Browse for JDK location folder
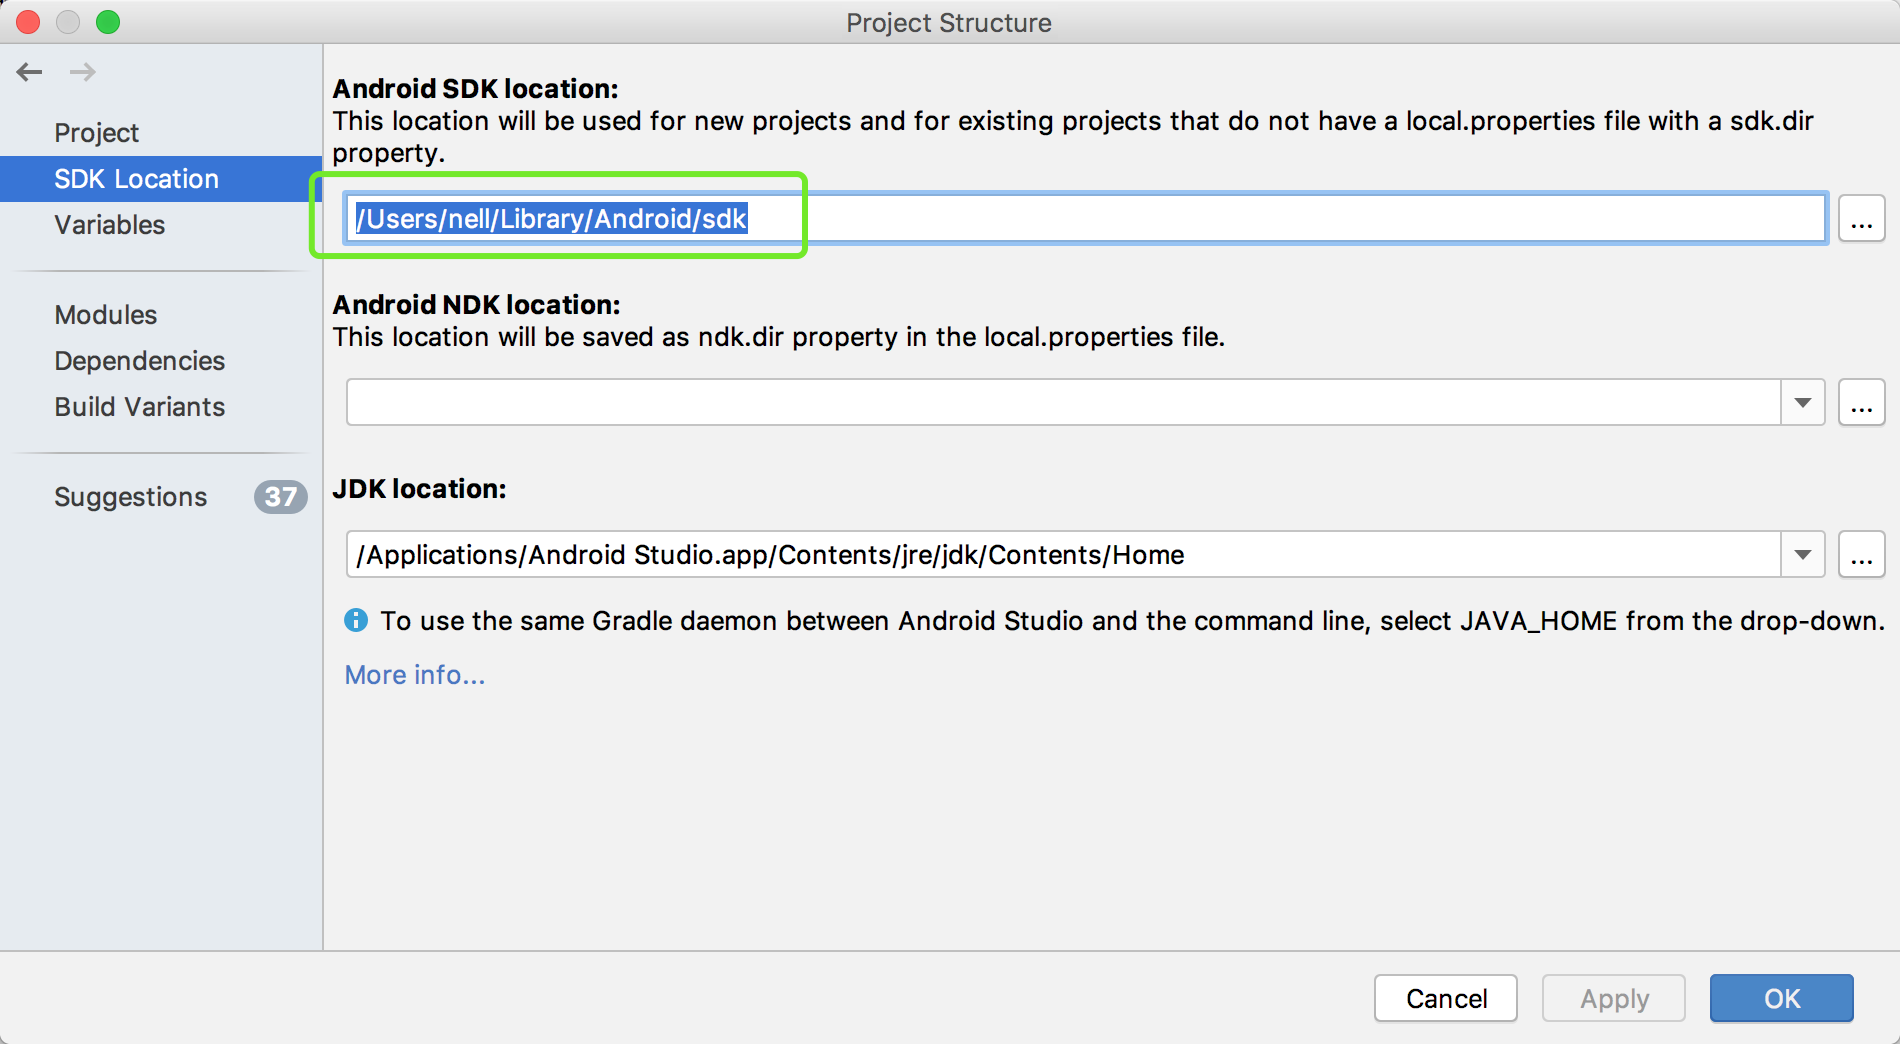Image resolution: width=1900 pixels, height=1044 pixels. (1861, 555)
